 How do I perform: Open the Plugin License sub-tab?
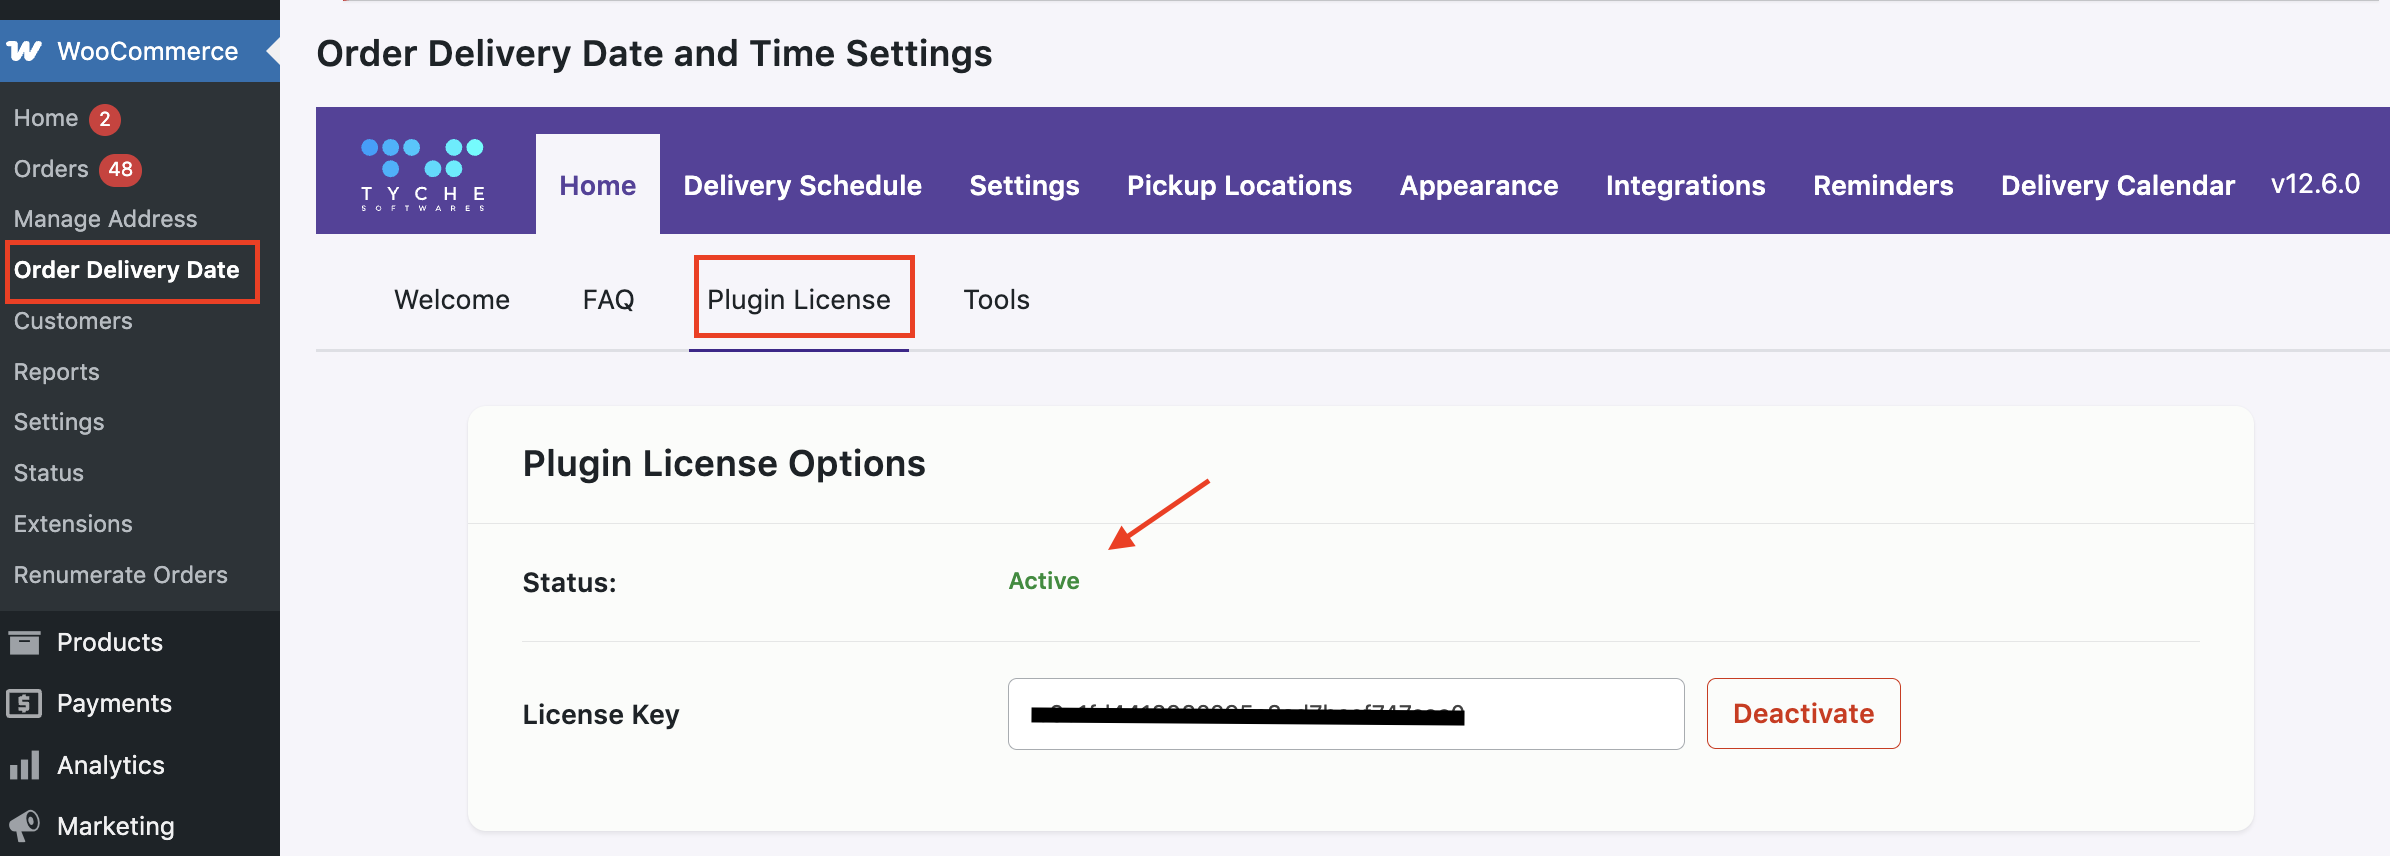click(799, 300)
